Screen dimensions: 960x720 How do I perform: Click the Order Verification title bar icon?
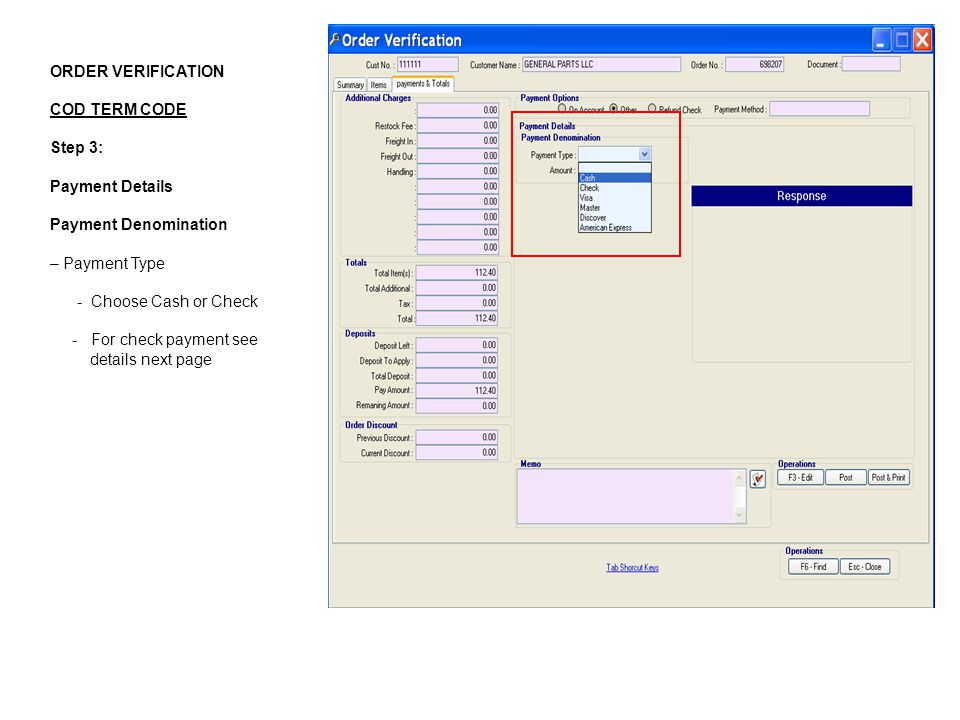[334, 40]
